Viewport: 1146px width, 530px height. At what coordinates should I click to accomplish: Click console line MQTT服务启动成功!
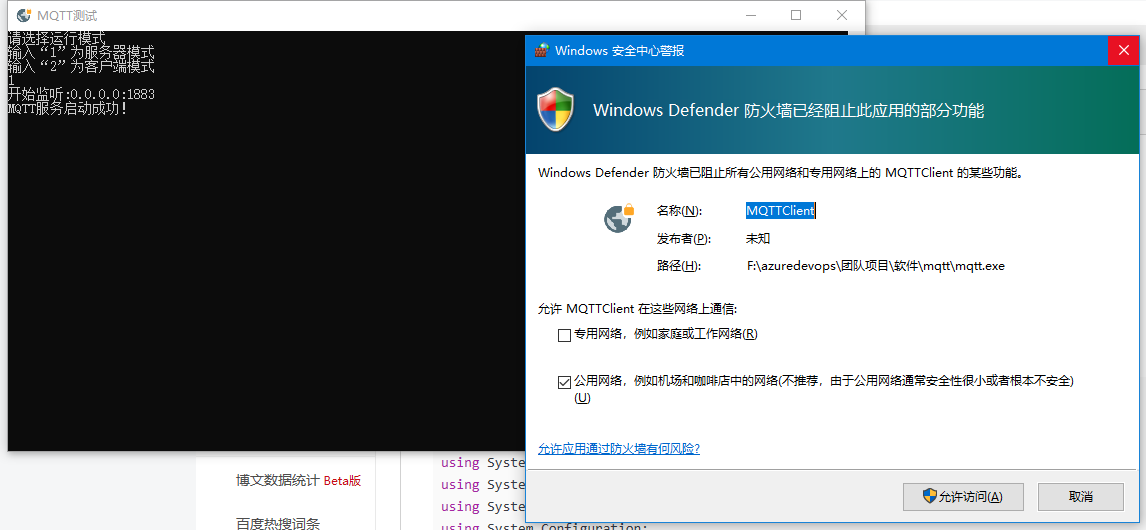tap(67, 109)
